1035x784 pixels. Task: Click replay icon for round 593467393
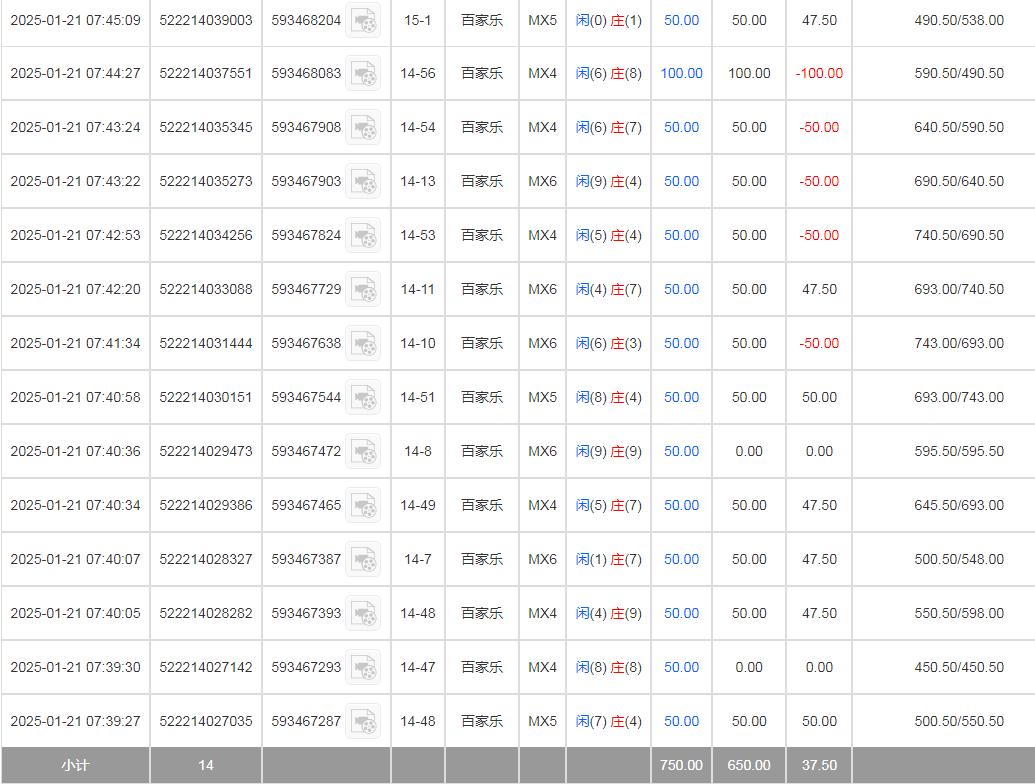[x=364, y=614]
